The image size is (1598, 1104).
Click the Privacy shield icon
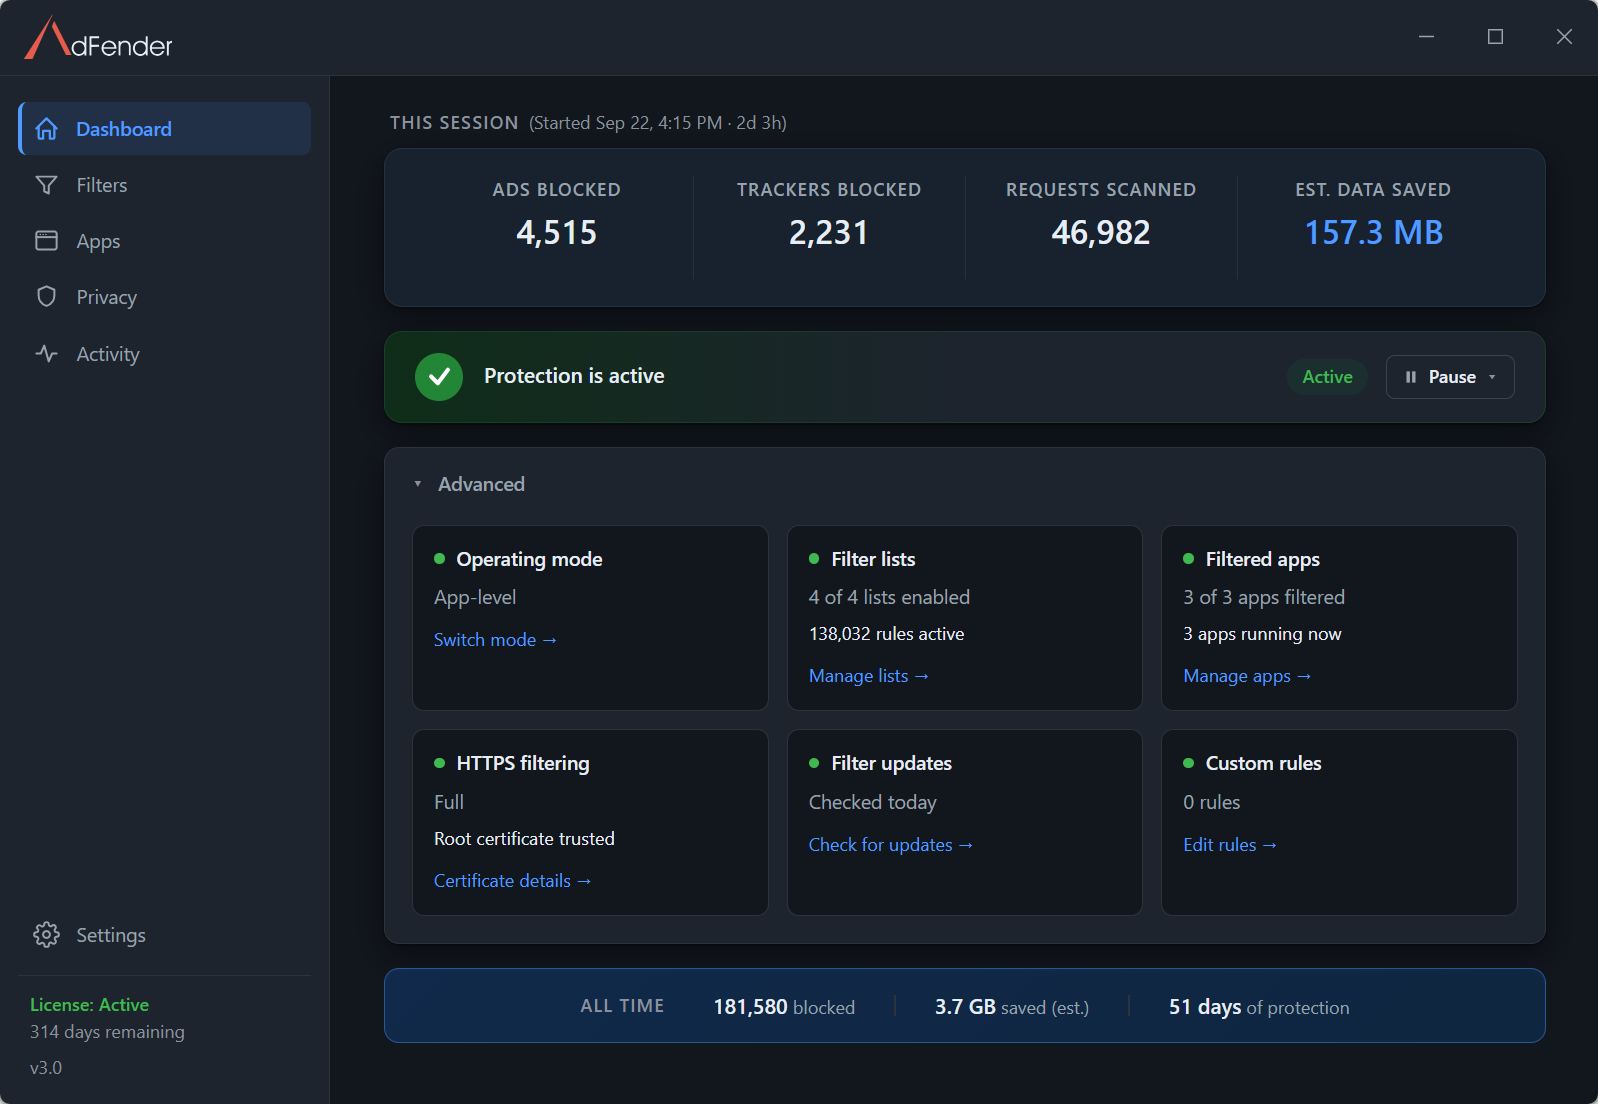pos(46,297)
